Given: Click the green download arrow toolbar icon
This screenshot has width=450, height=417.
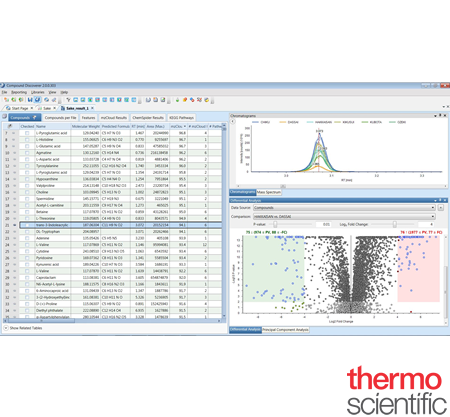Looking at the screenshot, I should tap(177, 100).
